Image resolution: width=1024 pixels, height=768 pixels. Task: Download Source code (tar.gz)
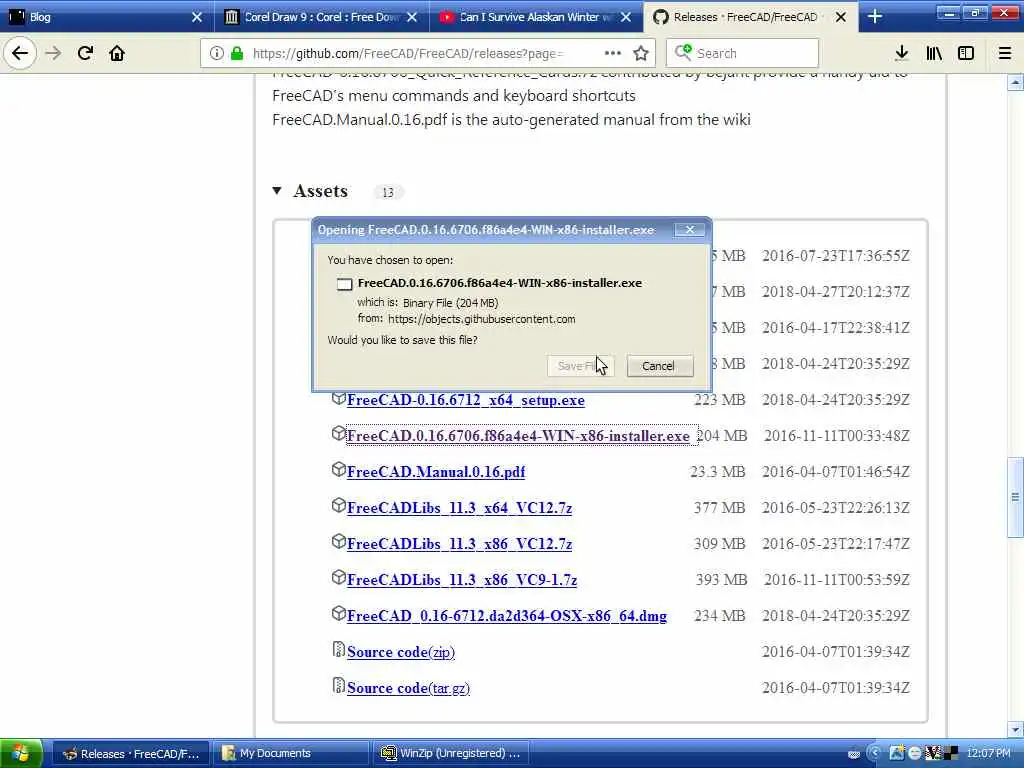408,688
